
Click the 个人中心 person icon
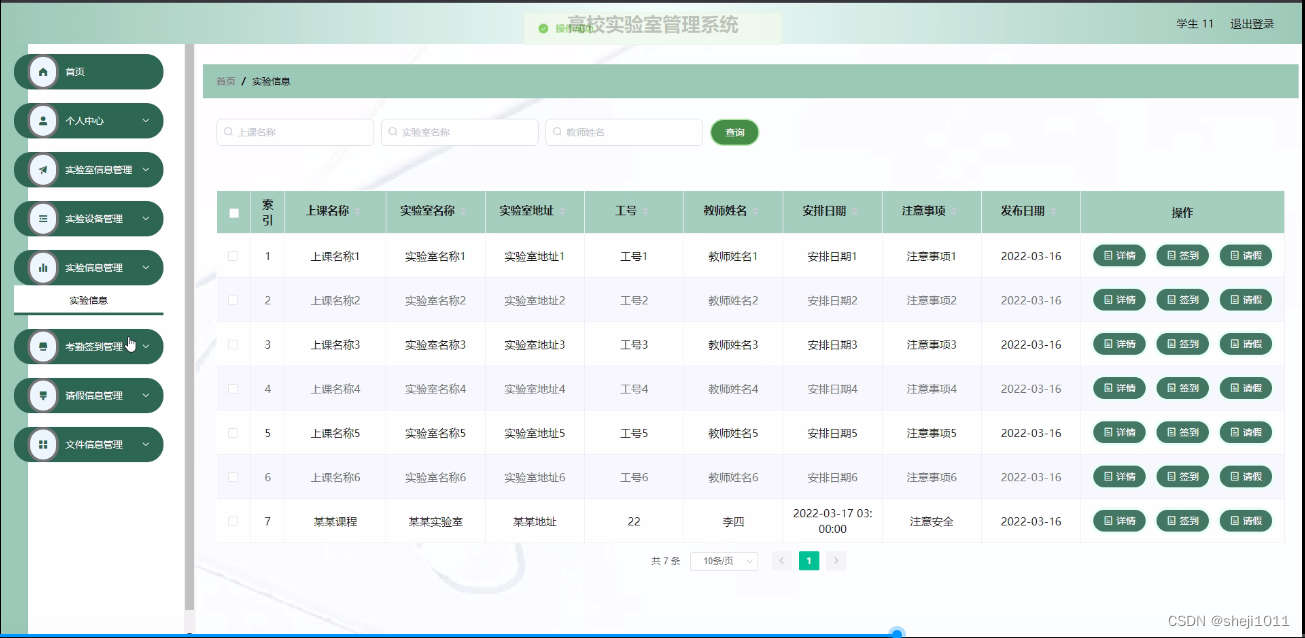point(41,120)
